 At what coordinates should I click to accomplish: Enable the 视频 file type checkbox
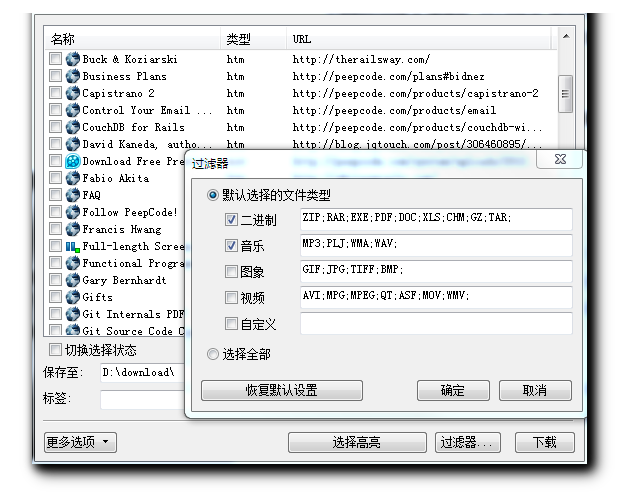[x=231, y=298]
